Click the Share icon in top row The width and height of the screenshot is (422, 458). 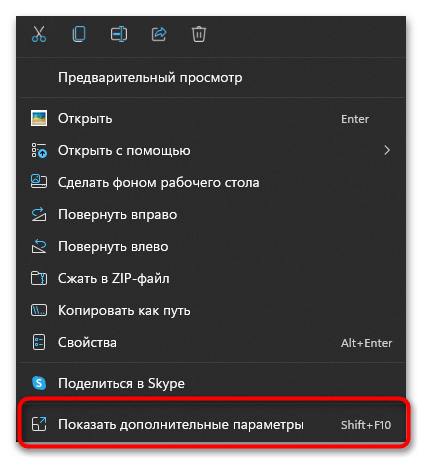159,34
